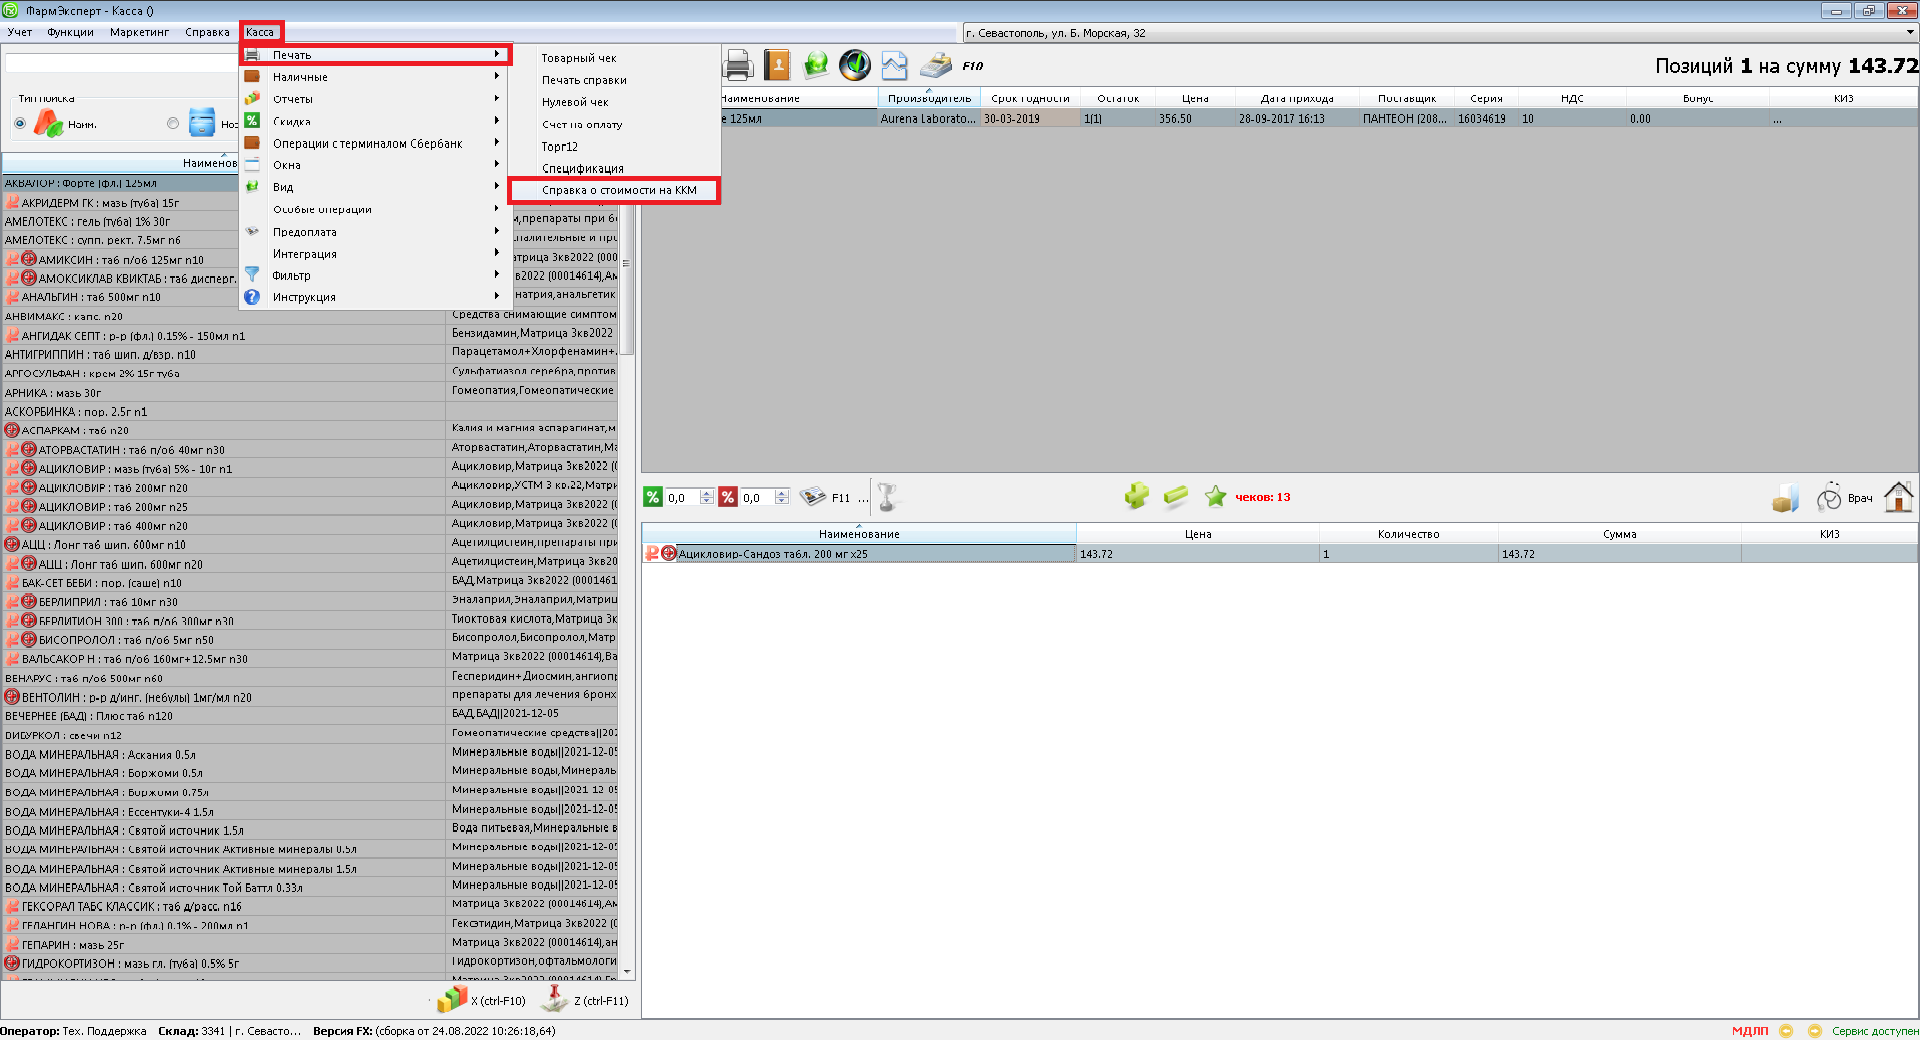Open the orange address book icon
Viewport: 1920px width, 1040px height.
(x=777, y=66)
